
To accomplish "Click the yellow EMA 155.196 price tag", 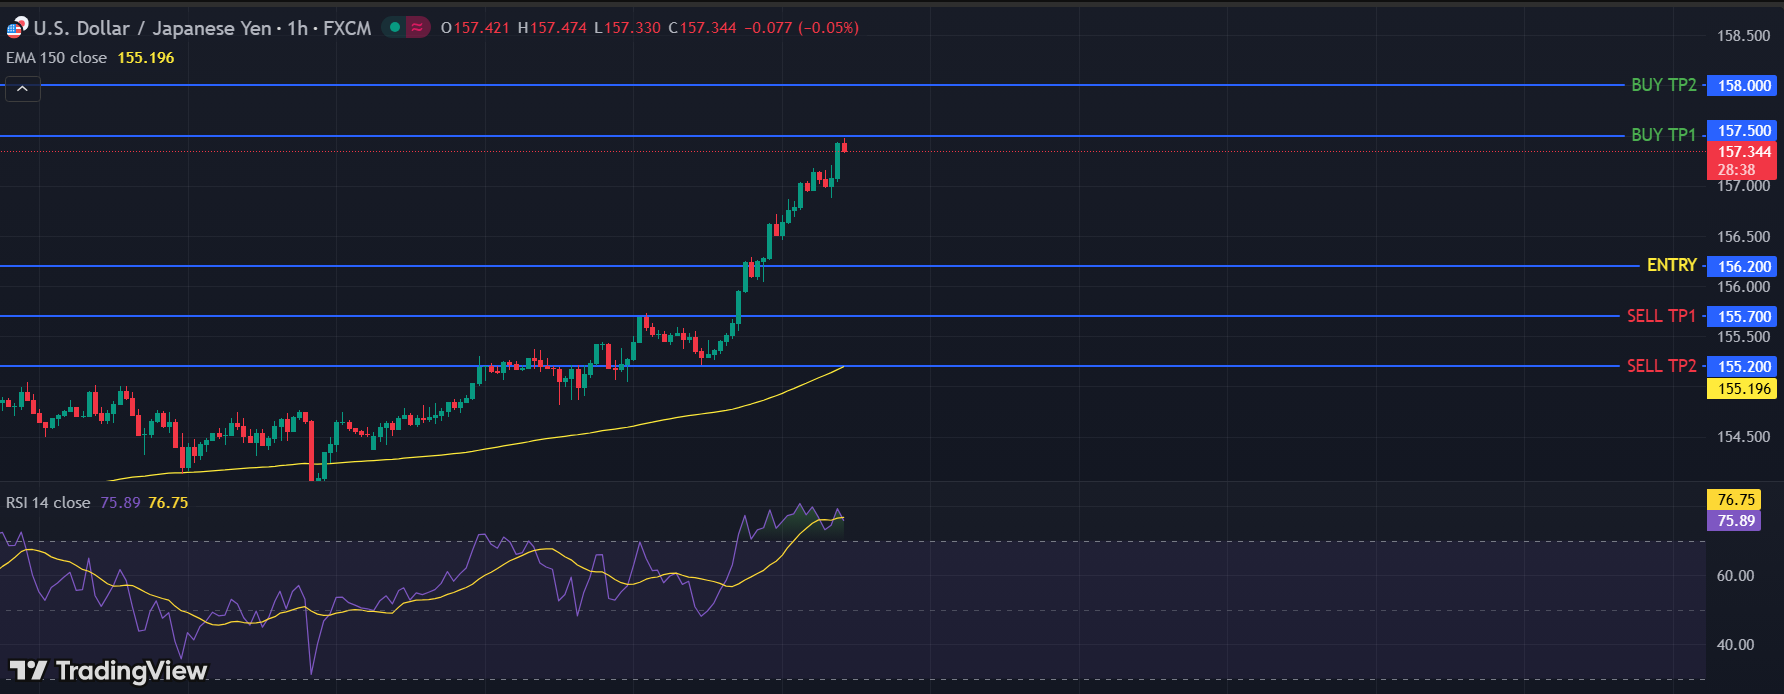I will (x=1743, y=389).
